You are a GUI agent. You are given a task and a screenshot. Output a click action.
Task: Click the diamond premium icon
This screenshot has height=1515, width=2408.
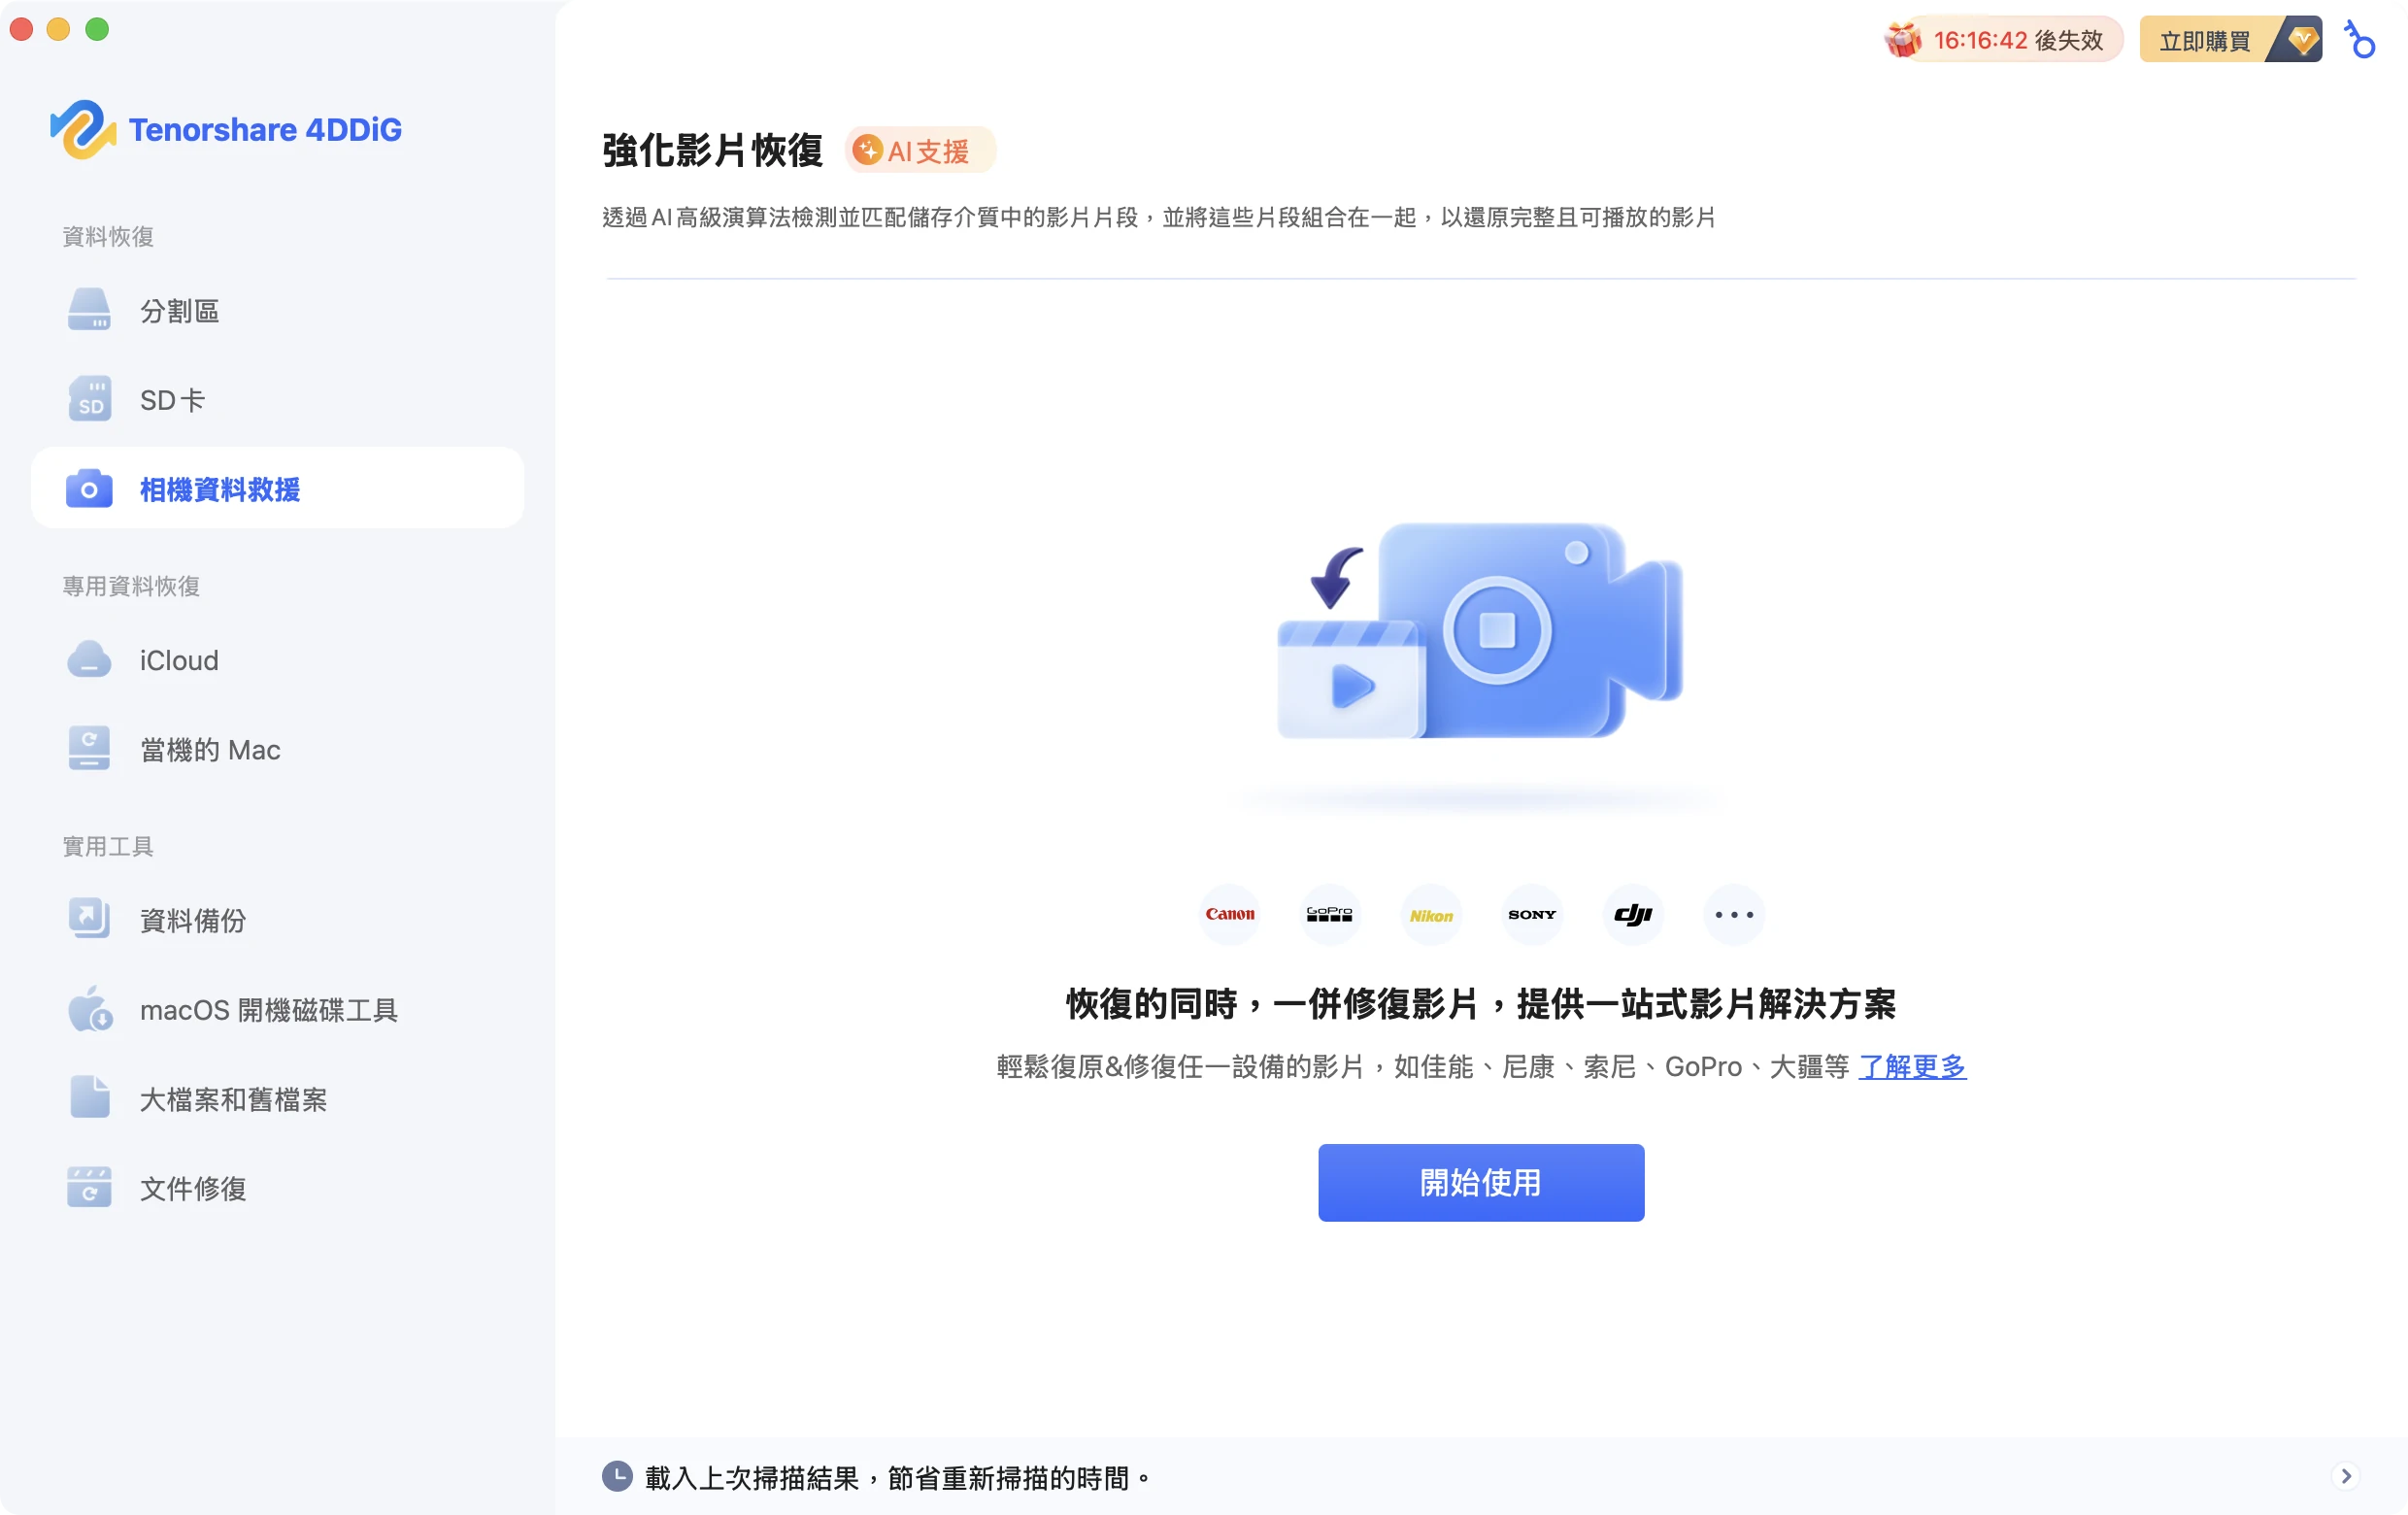(2302, 40)
